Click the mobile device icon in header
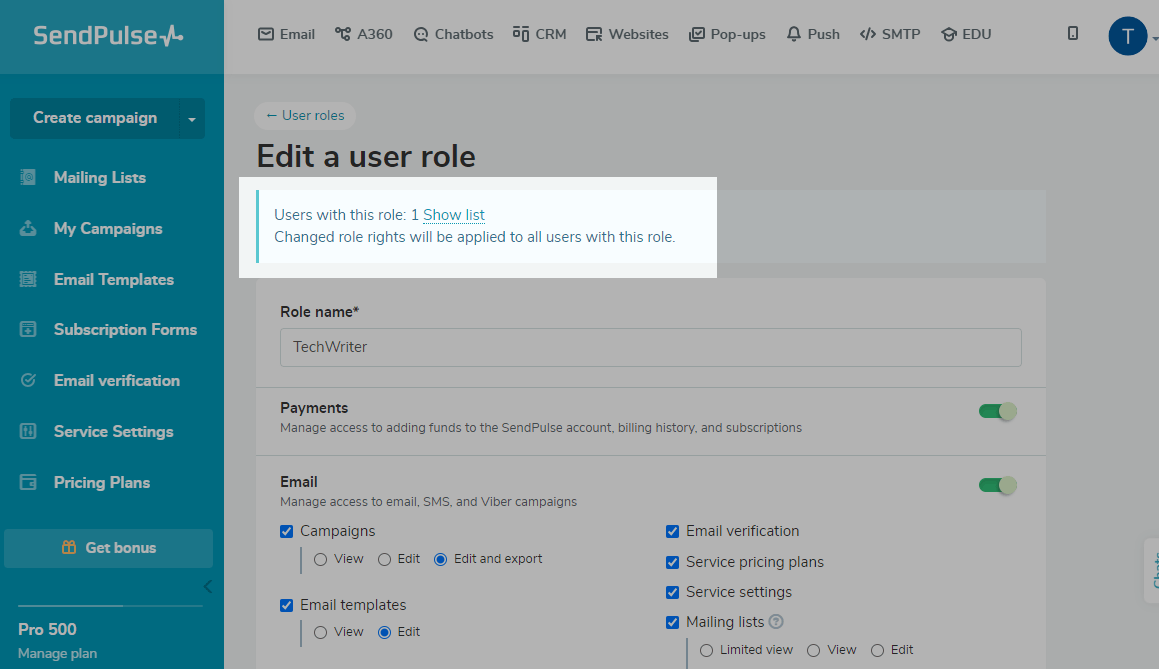The image size is (1159, 669). point(1073,34)
